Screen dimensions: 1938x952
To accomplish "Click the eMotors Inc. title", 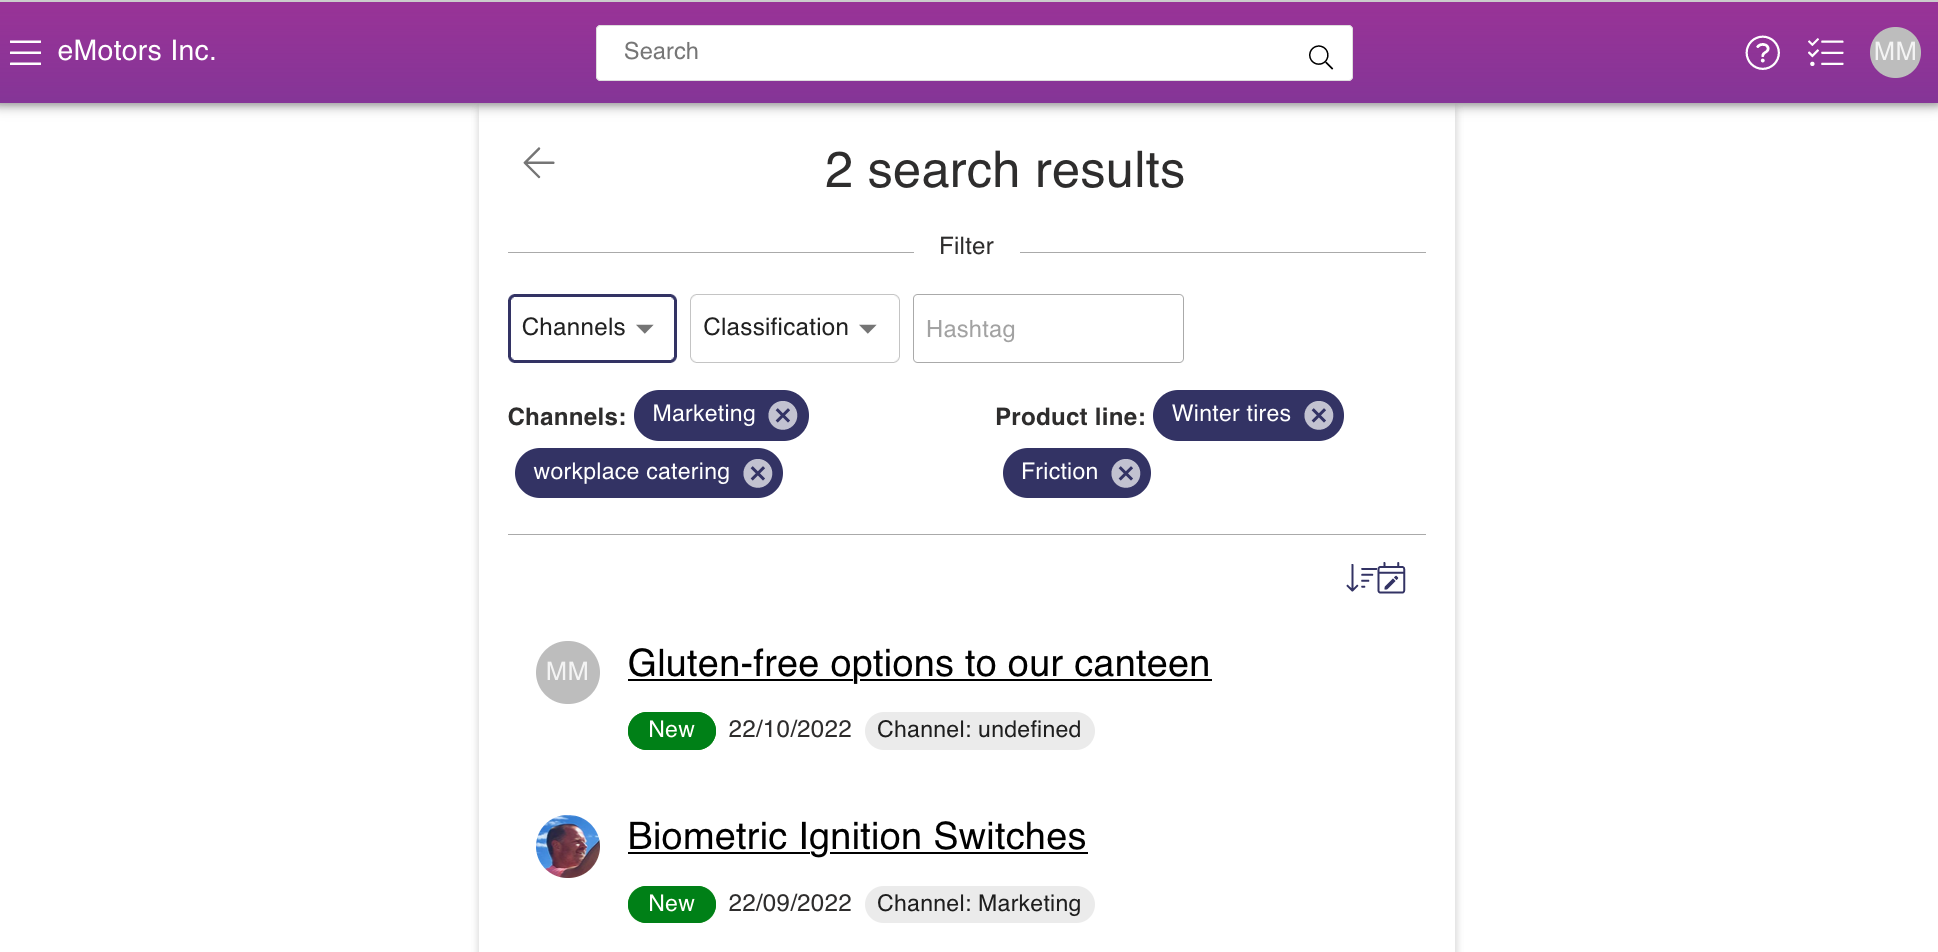I will click(137, 51).
